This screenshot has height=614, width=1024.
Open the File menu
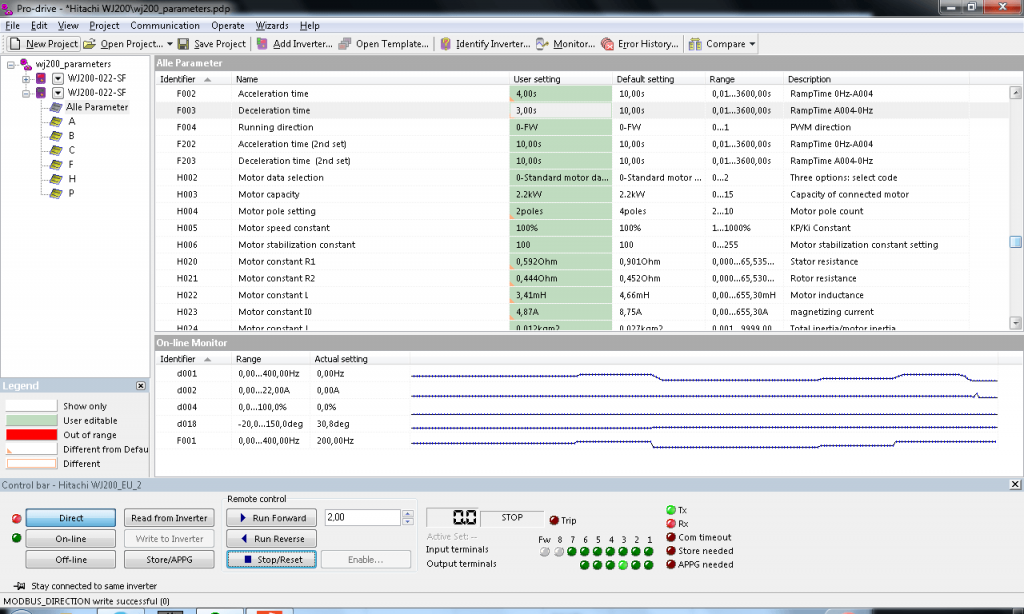tap(12, 25)
